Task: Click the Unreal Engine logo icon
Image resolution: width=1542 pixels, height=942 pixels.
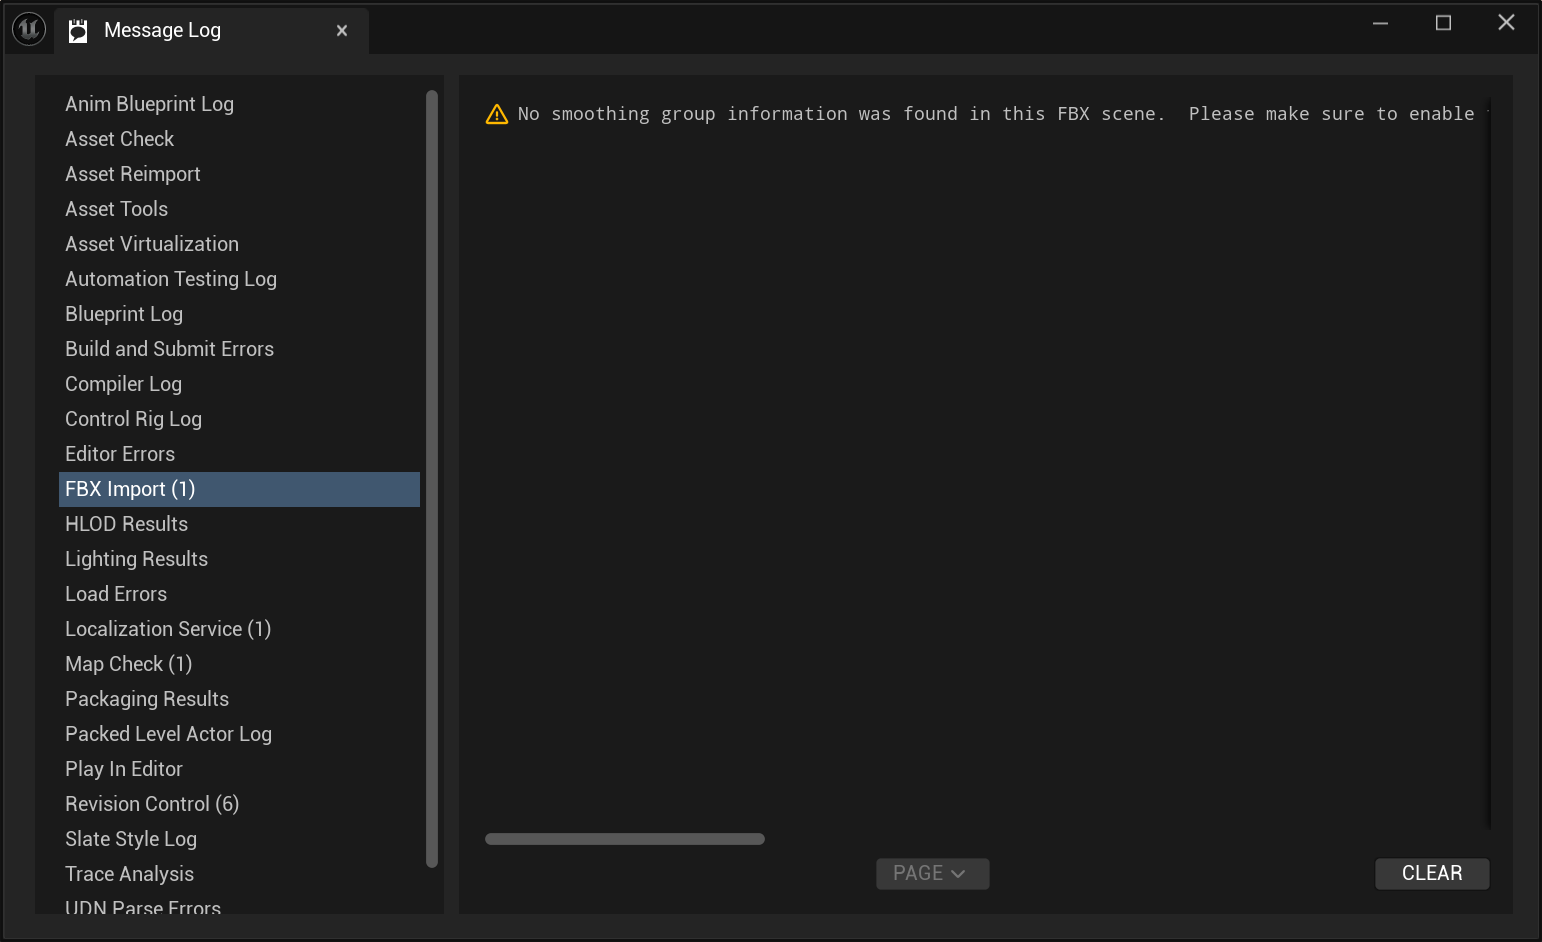Action: click(x=29, y=29)
